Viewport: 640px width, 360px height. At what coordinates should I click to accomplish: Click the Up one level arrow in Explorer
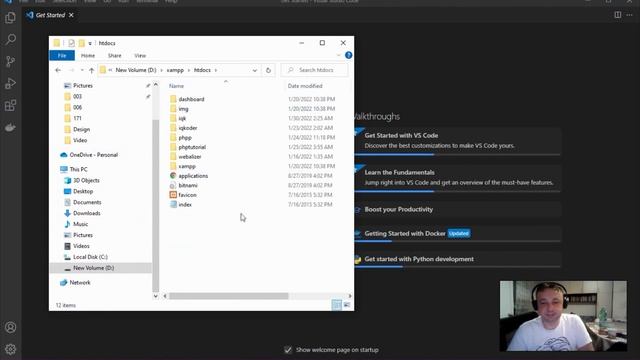coord(91,70)
